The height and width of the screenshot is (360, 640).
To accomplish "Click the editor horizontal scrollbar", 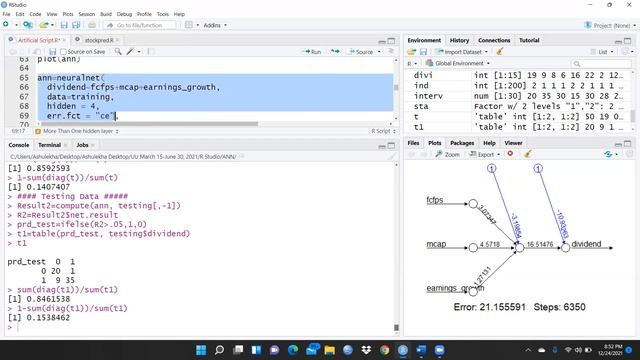I will pyautogui.click(x=149, y=124).
